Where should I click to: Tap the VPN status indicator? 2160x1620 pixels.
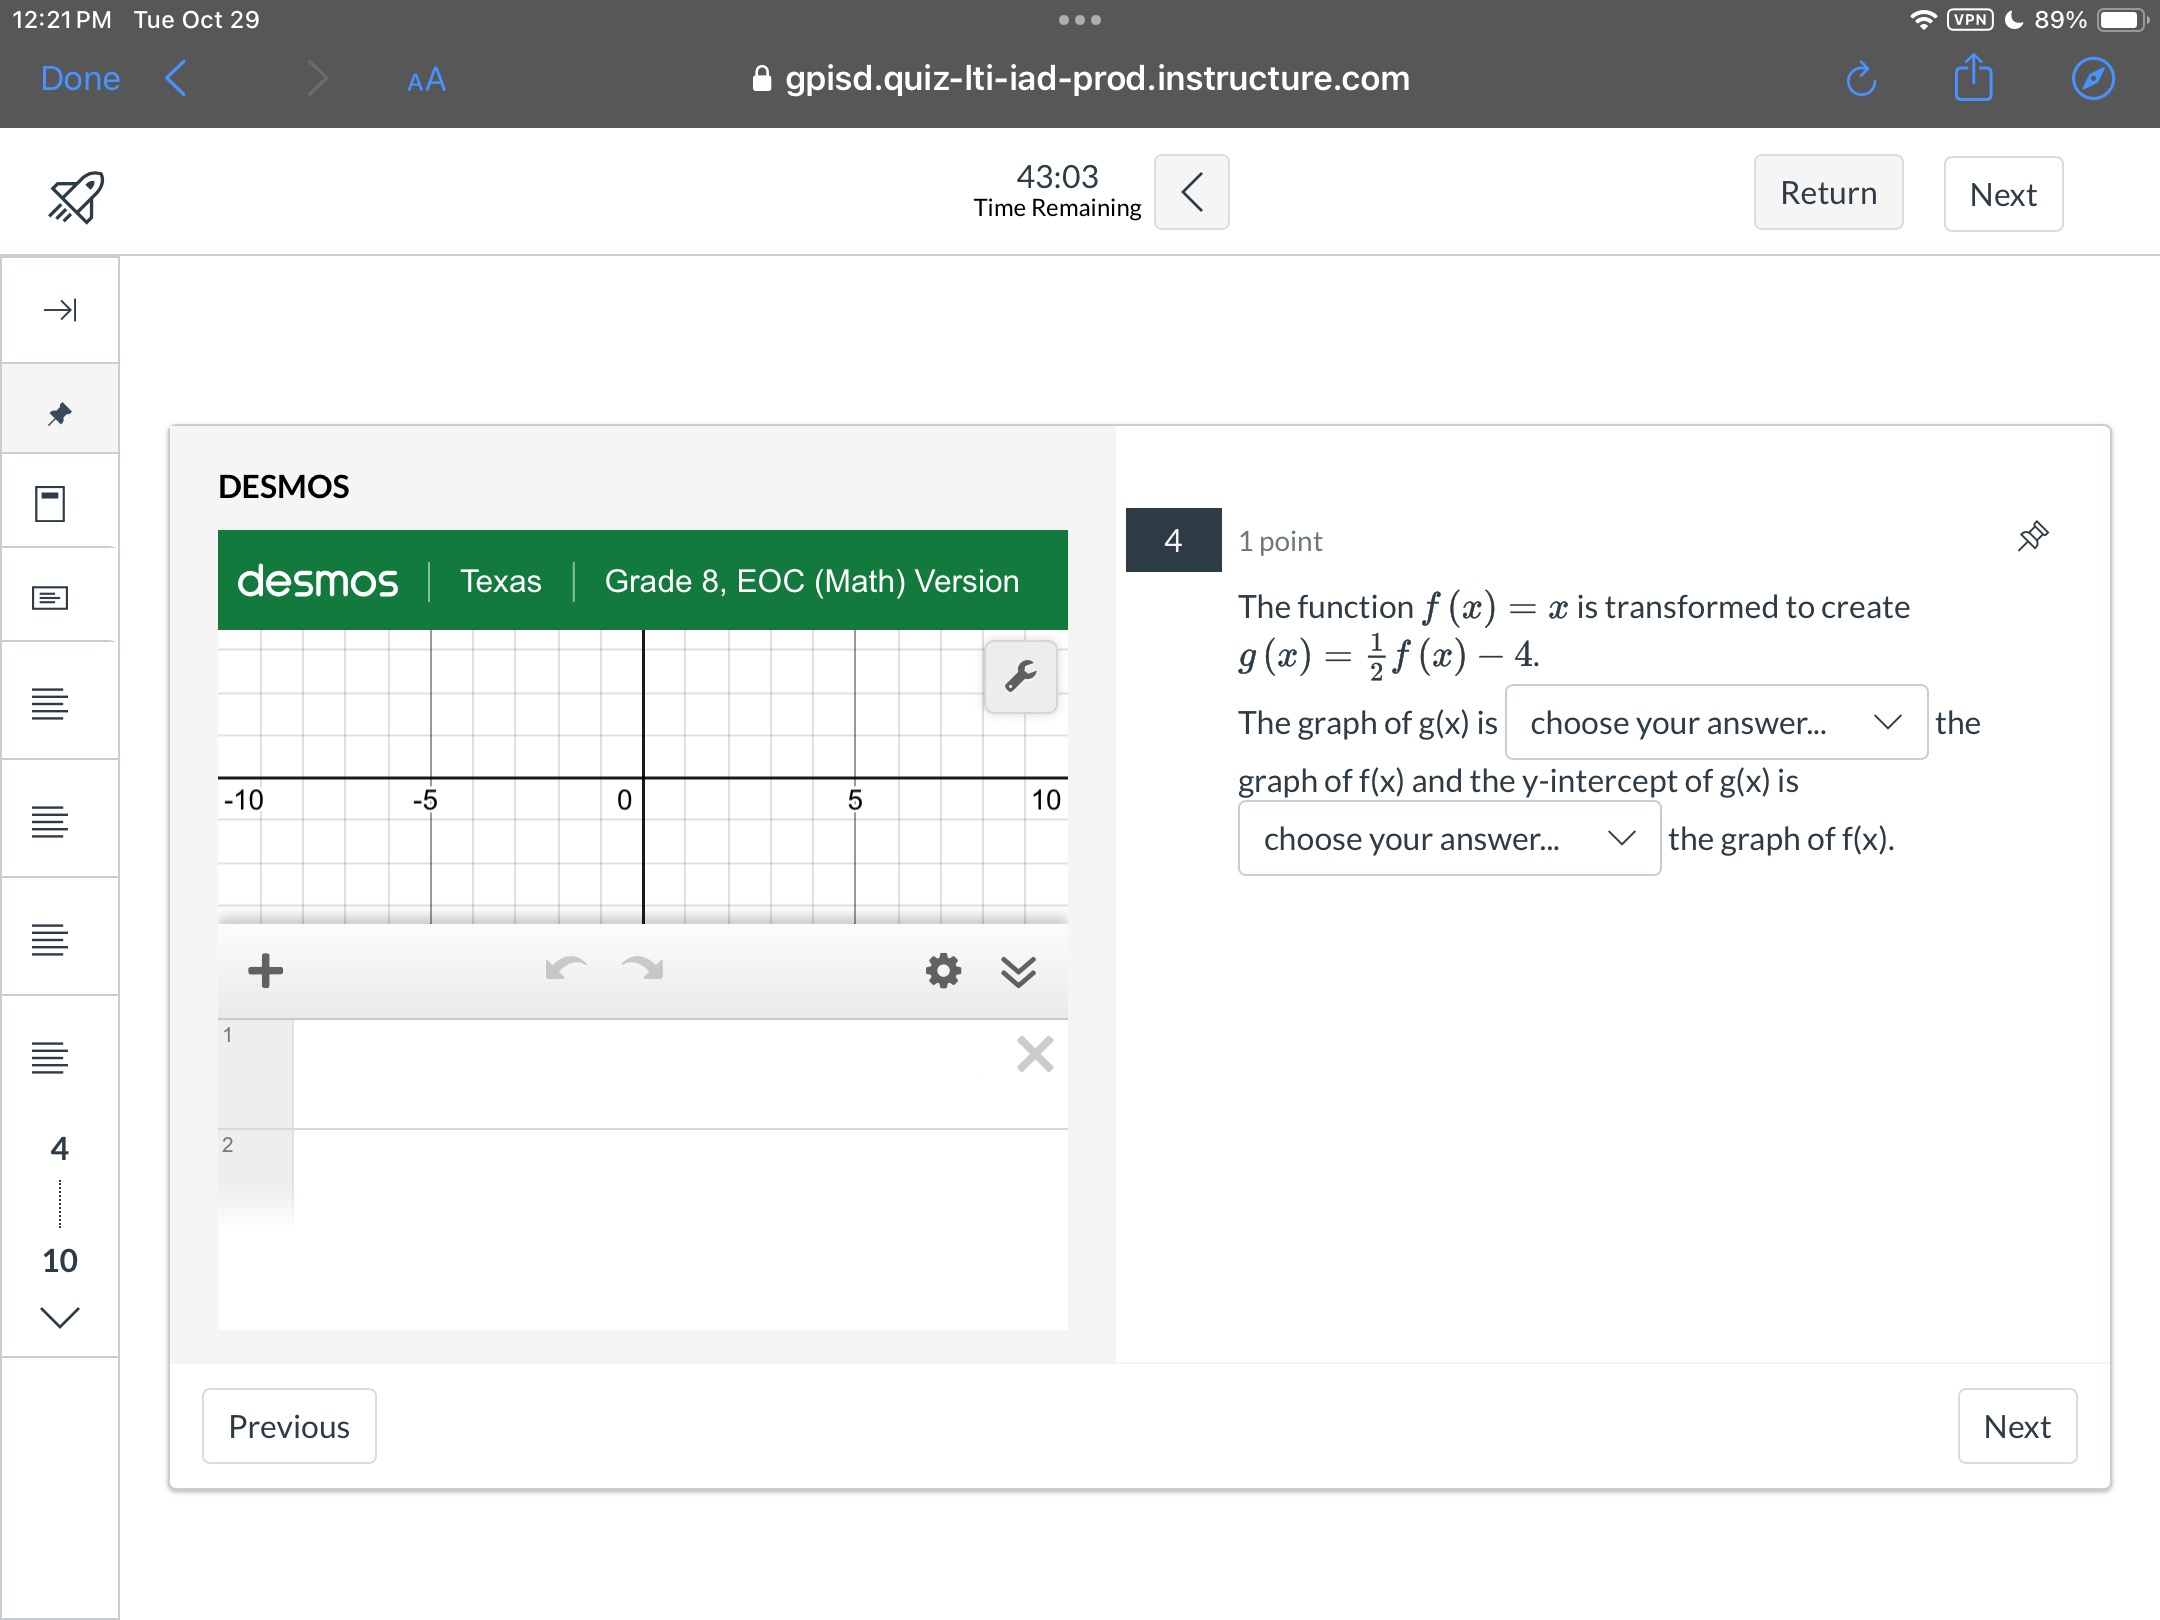coord(1970,20)
